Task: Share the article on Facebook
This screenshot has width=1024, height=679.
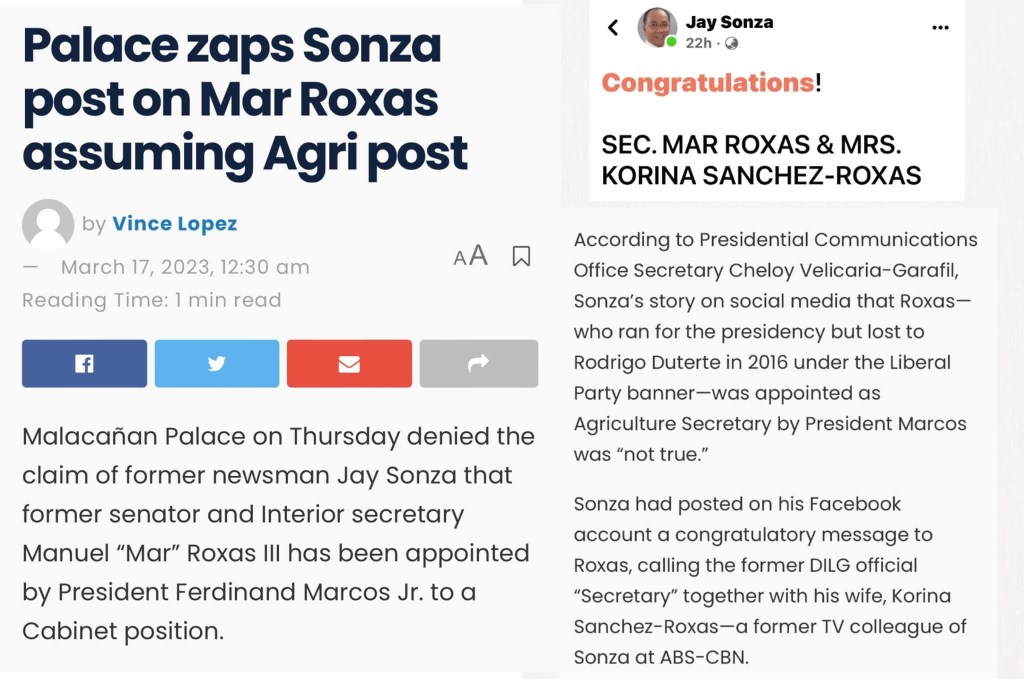Action: 84,364
